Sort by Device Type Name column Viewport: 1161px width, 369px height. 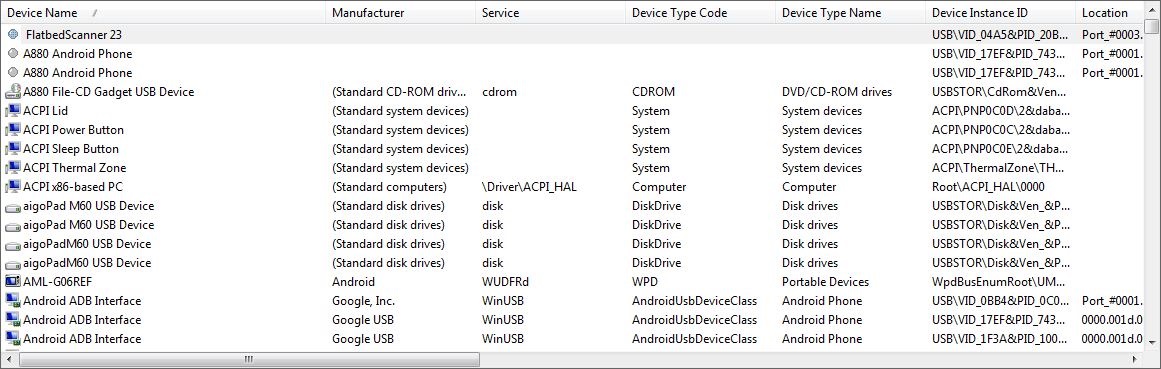click(x=851, y=13)
